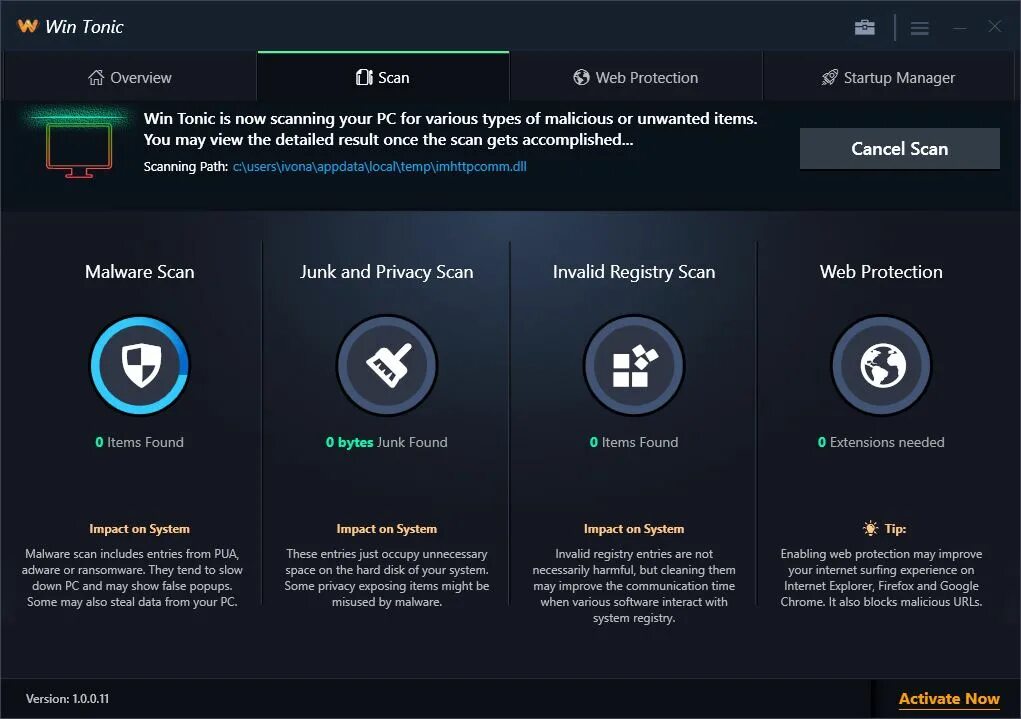This screenshot has width=1021, height=719.
Task: Click 'Impact on System' under Malware Scan
Action: coord(139,529)
